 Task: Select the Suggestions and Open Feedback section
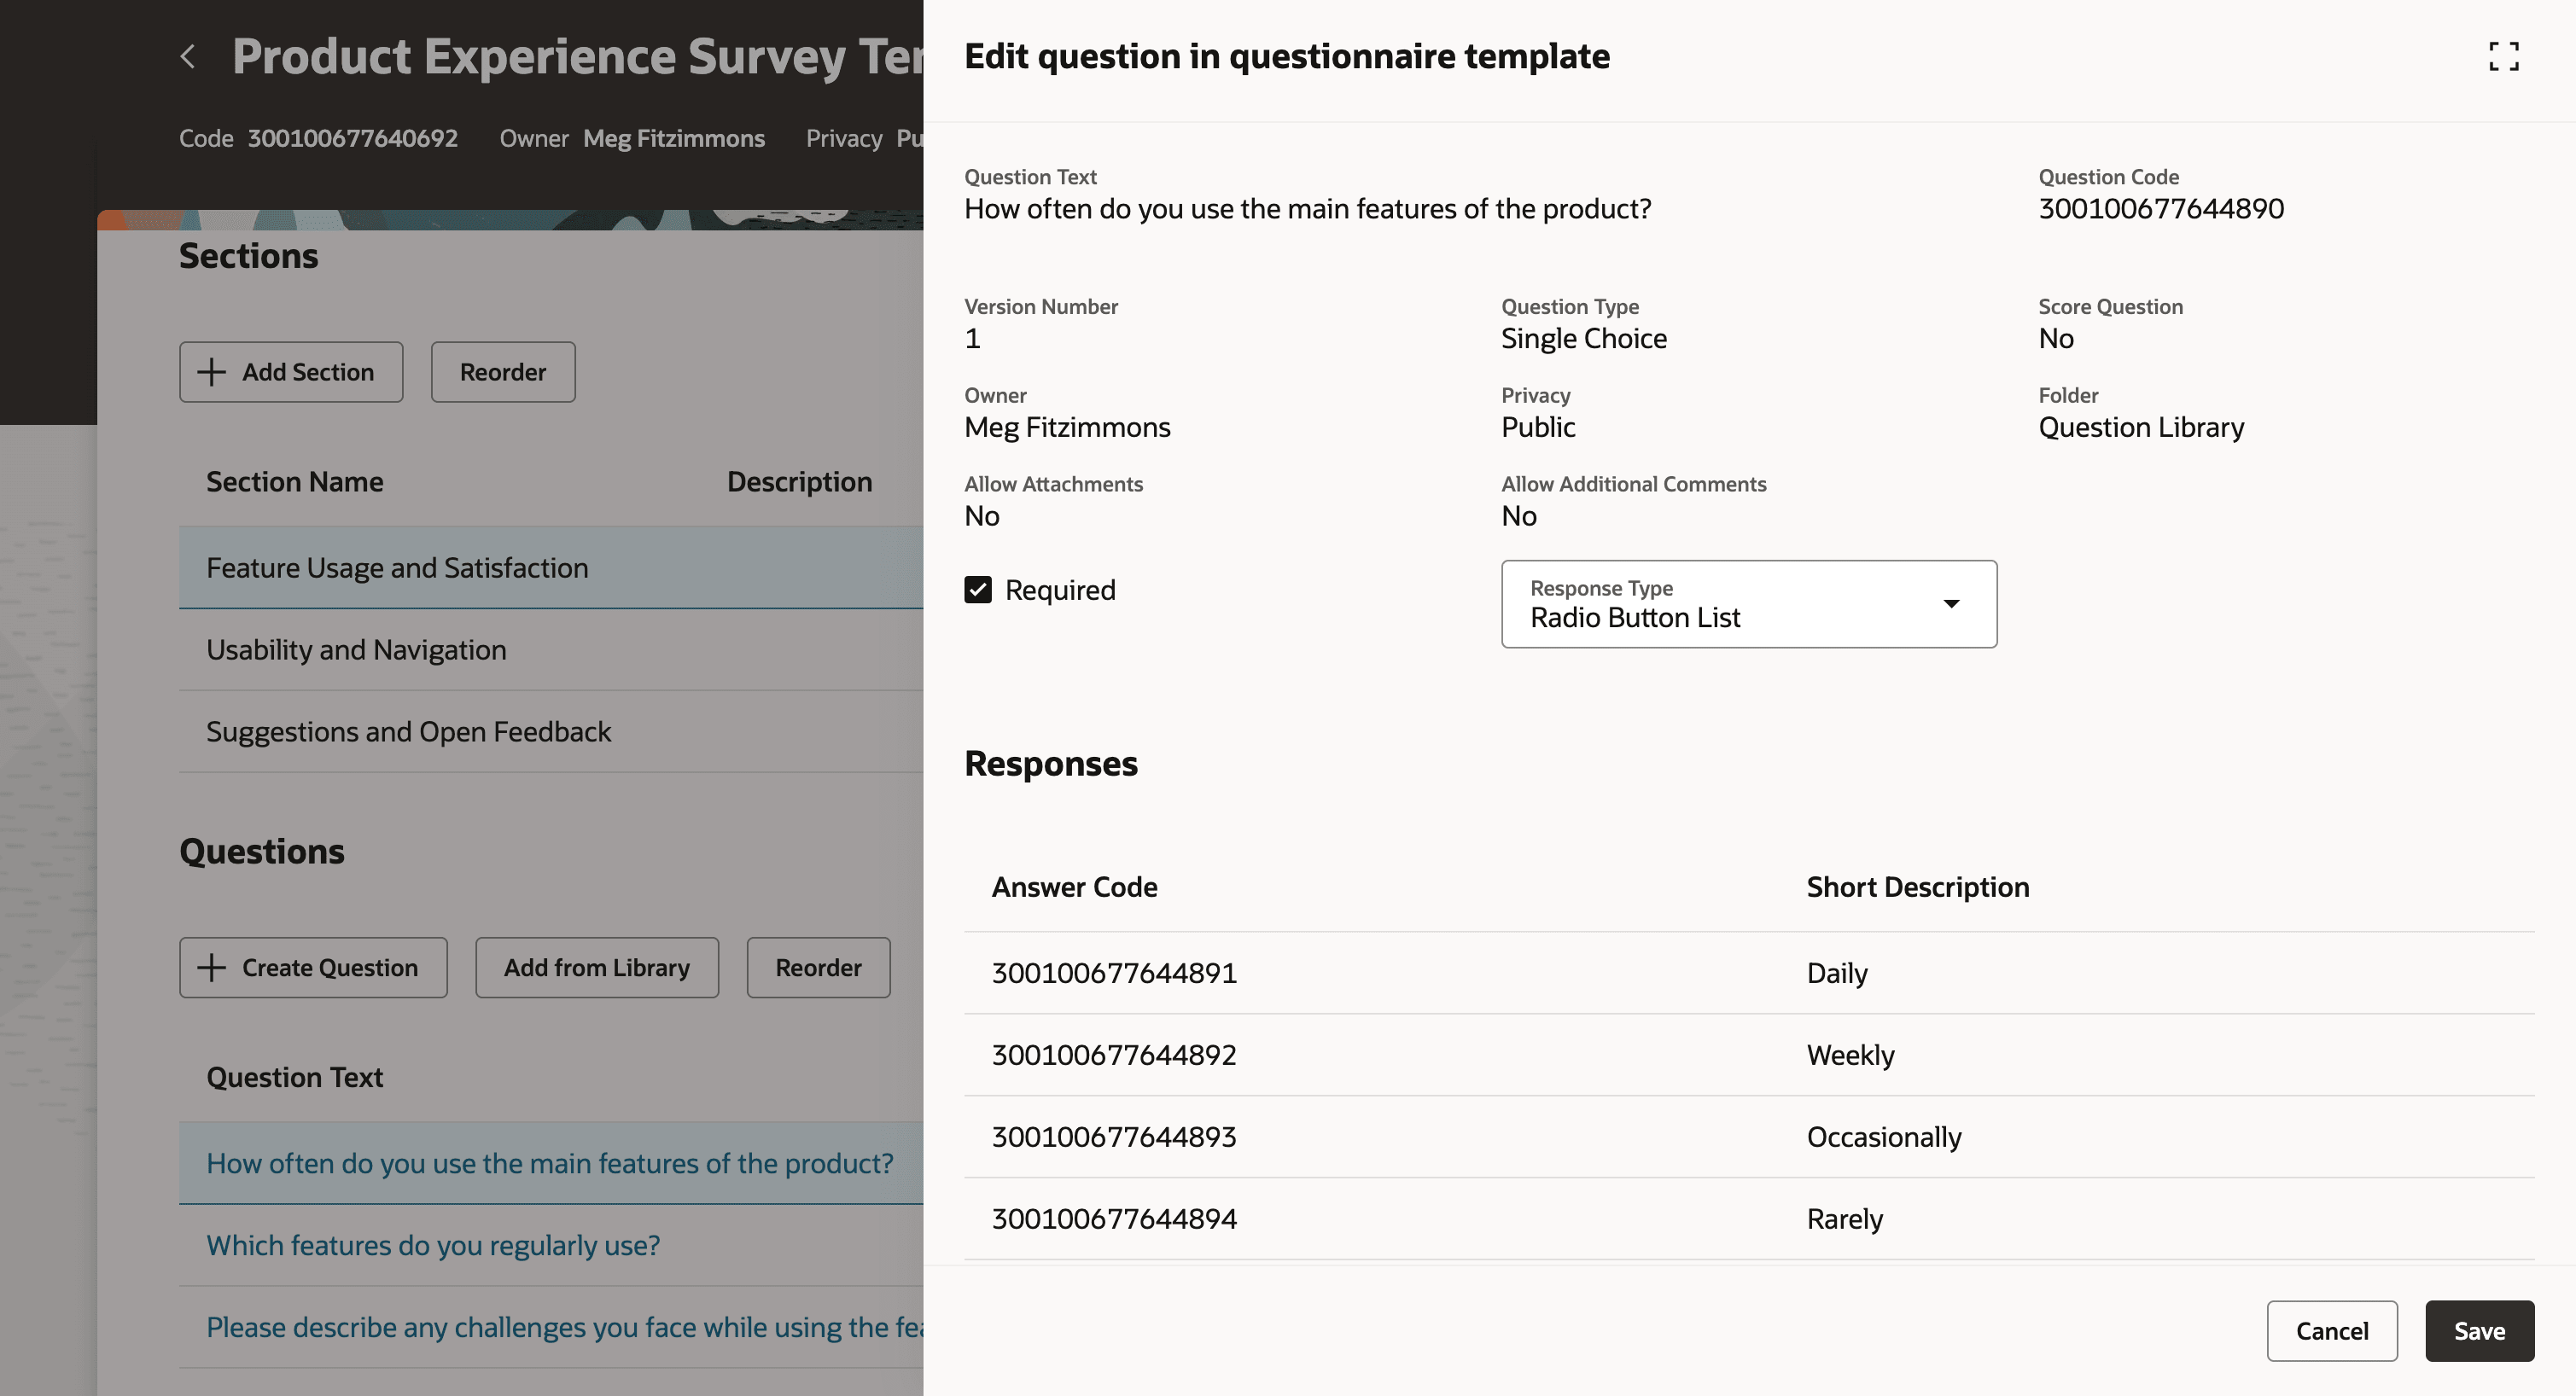[408, 731]
